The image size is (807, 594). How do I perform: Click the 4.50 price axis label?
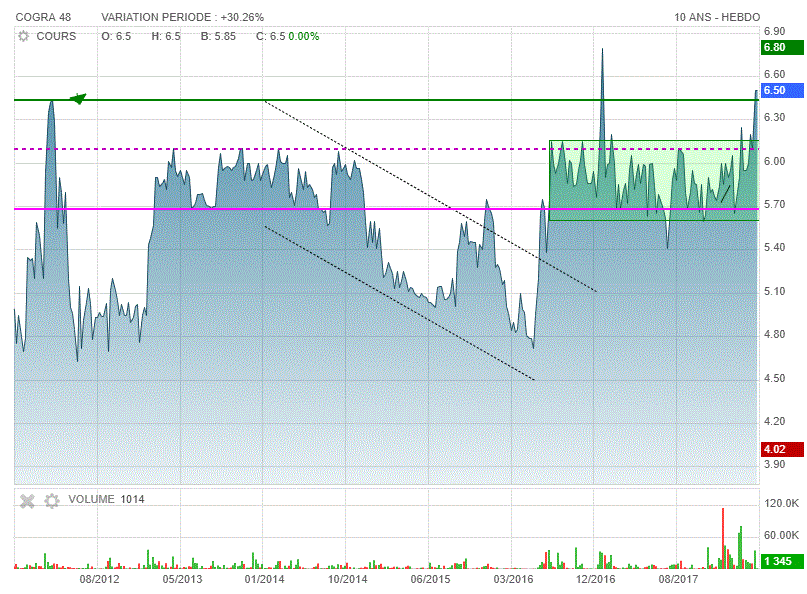(x=775, y=379)
